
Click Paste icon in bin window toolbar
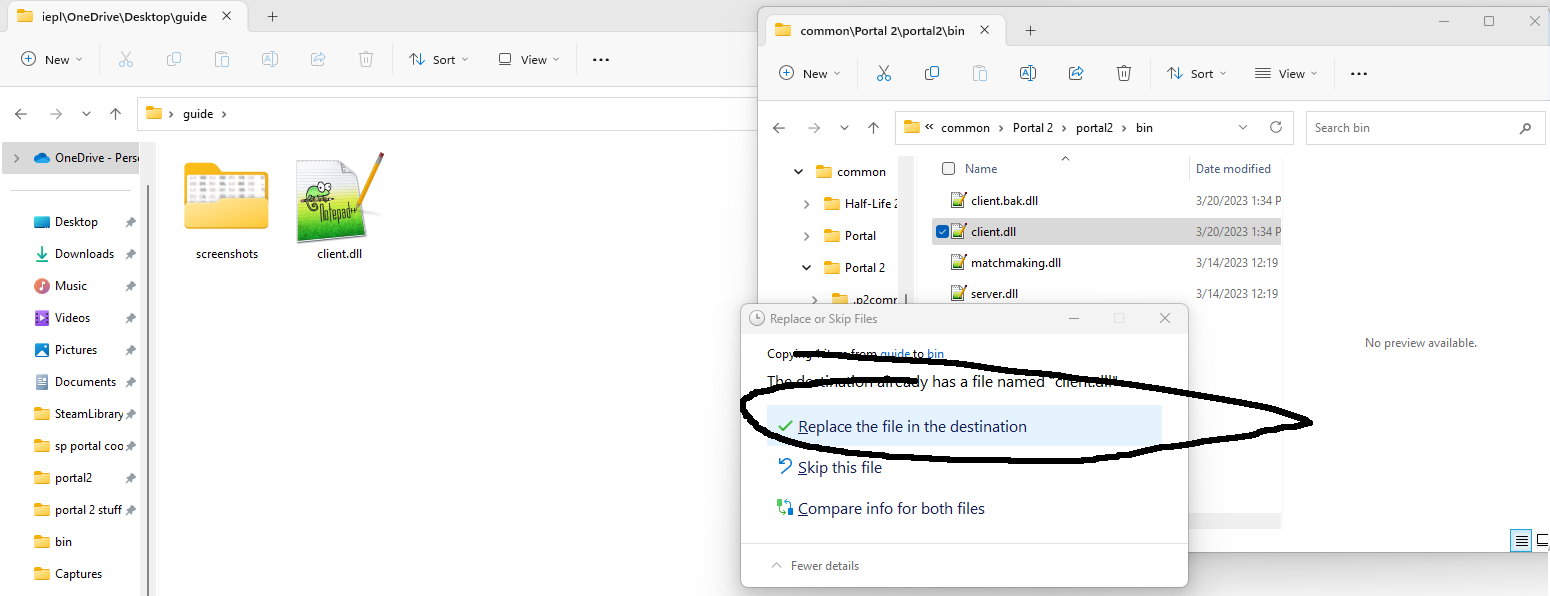[x=980, y=73]
